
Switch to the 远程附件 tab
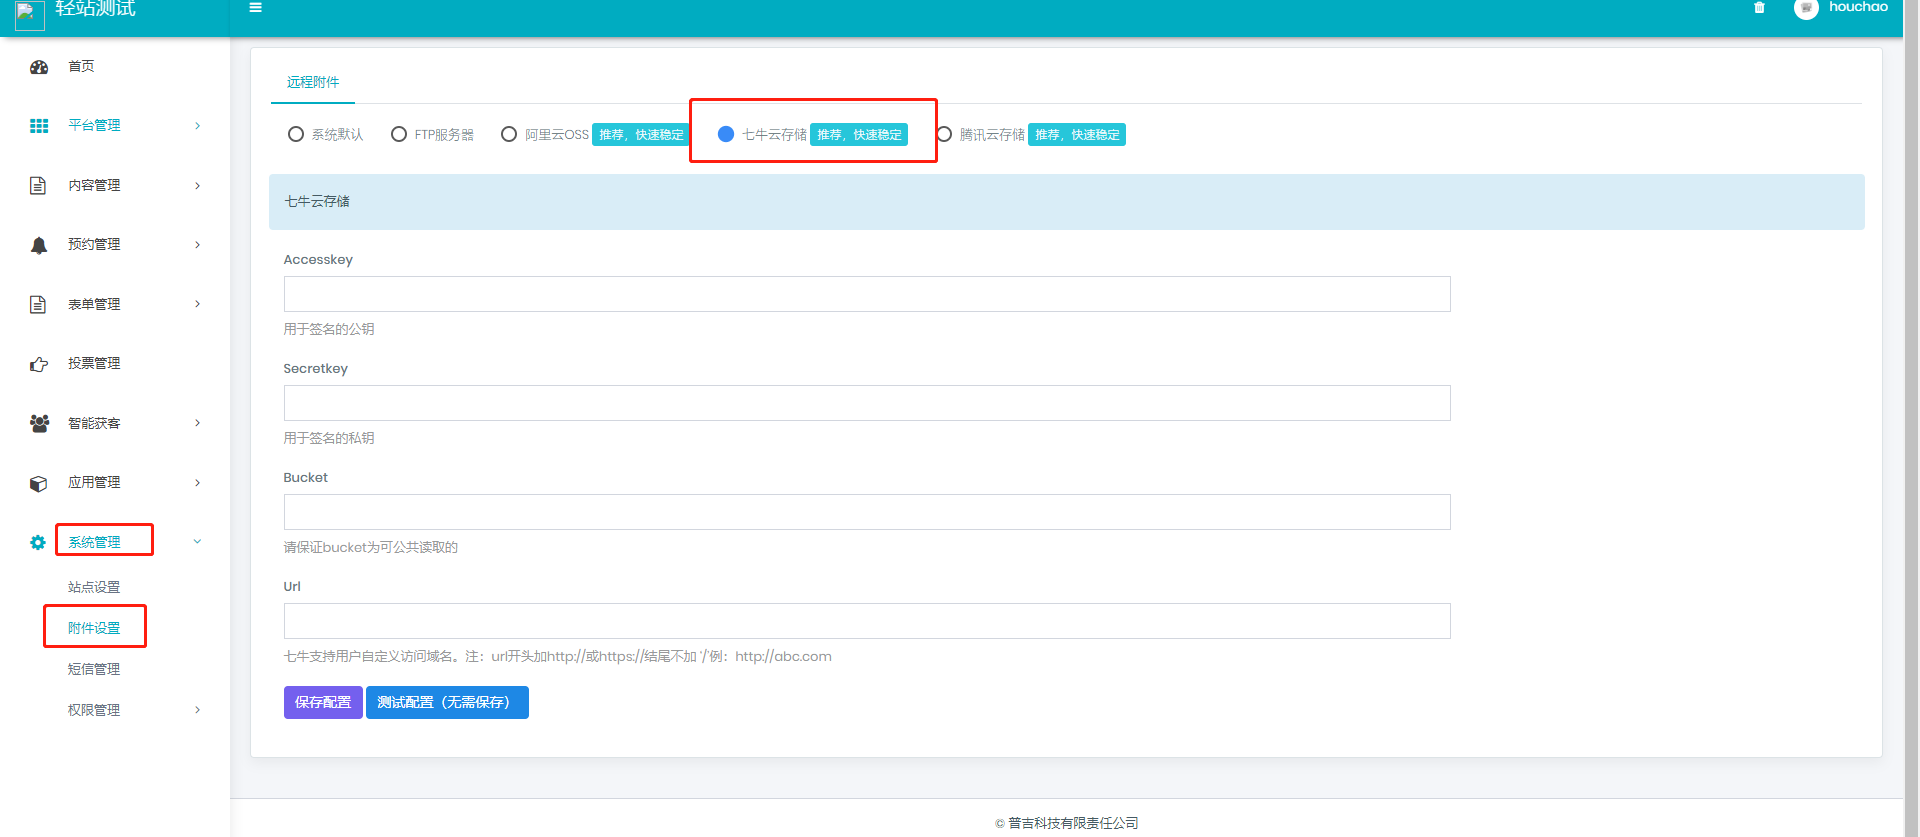point(313,82)
